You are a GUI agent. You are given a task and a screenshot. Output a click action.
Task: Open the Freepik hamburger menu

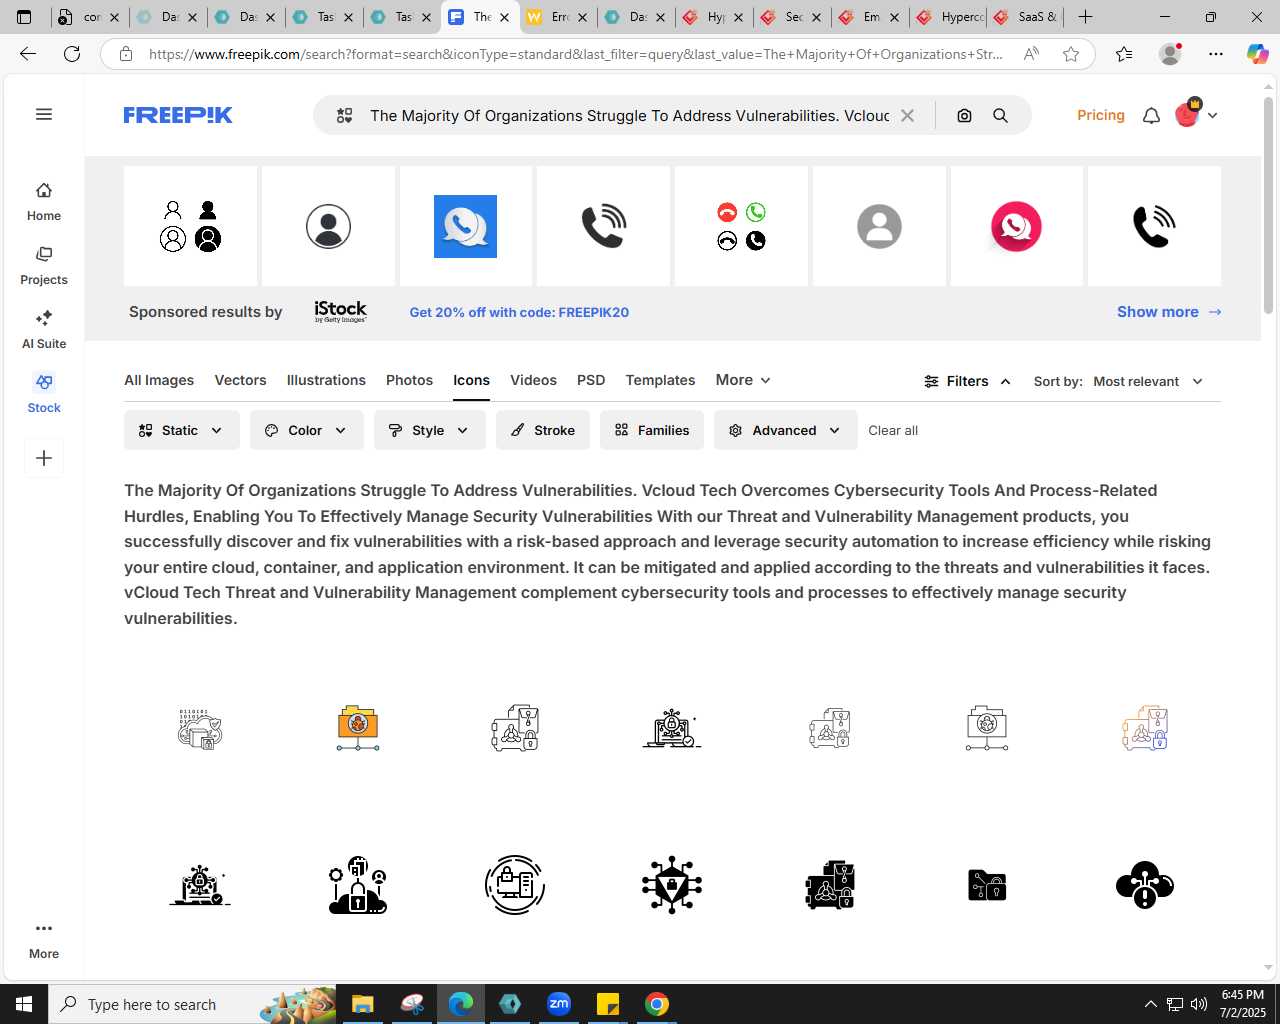point(44,114)
